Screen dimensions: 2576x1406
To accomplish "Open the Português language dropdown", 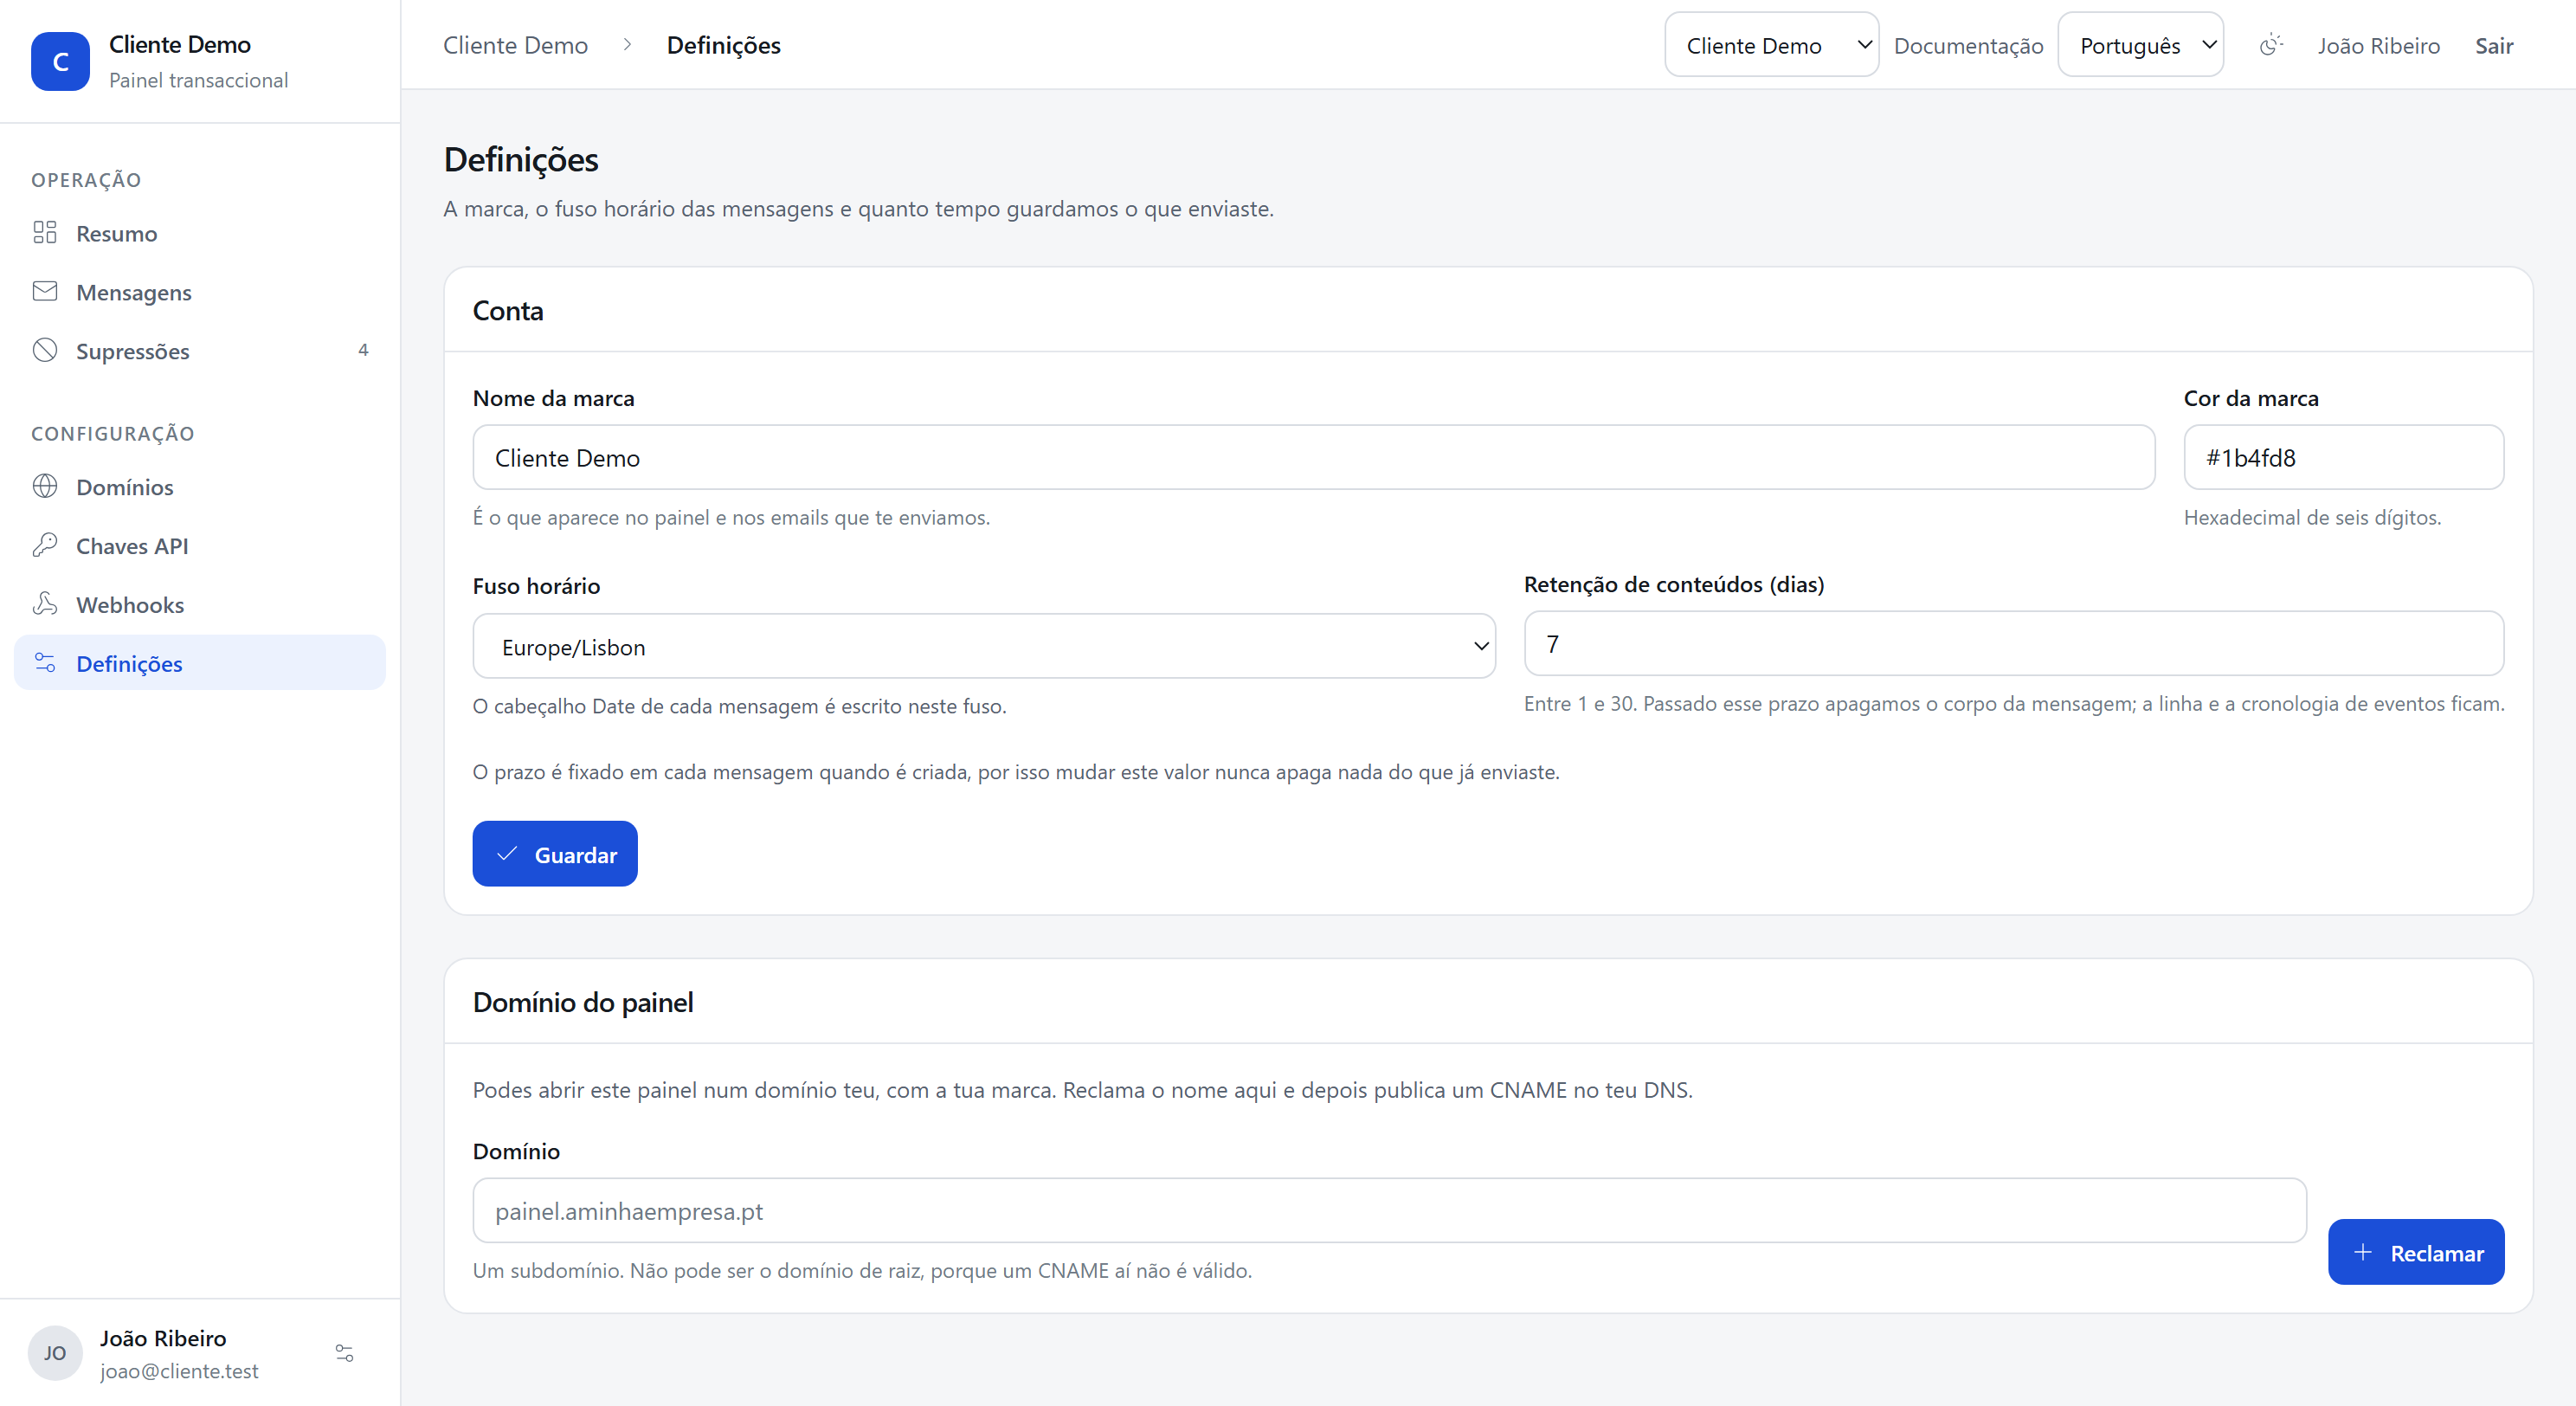I will tap(2140, 45).
